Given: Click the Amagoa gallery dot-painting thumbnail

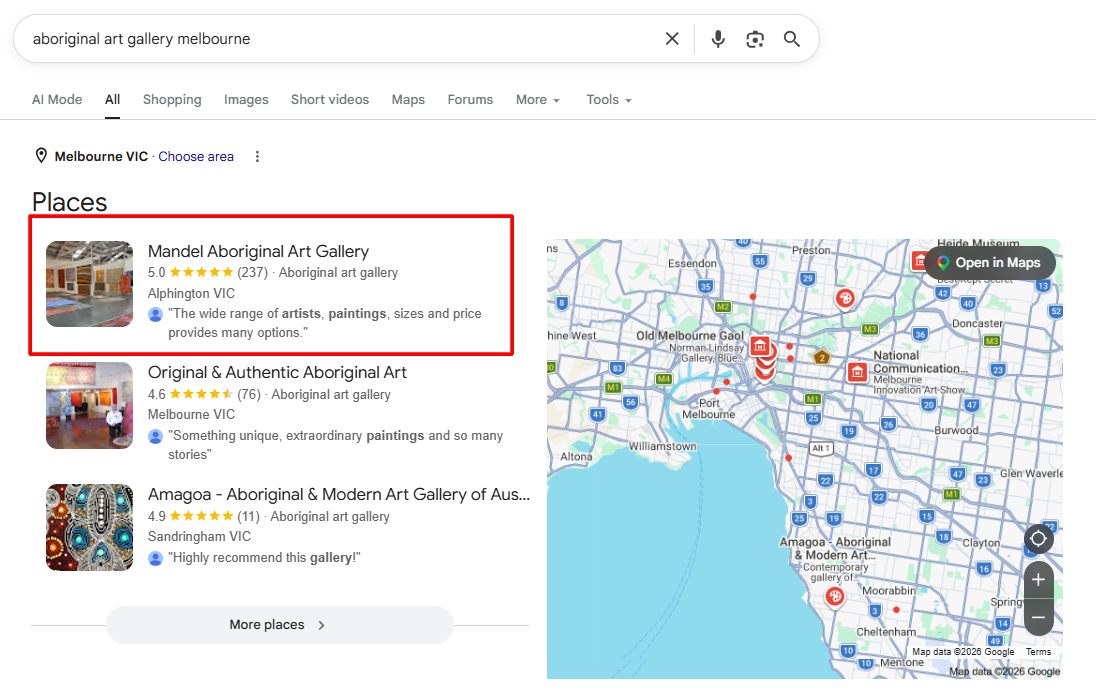Looking at the screenshot, I should [x=89, y=528].
